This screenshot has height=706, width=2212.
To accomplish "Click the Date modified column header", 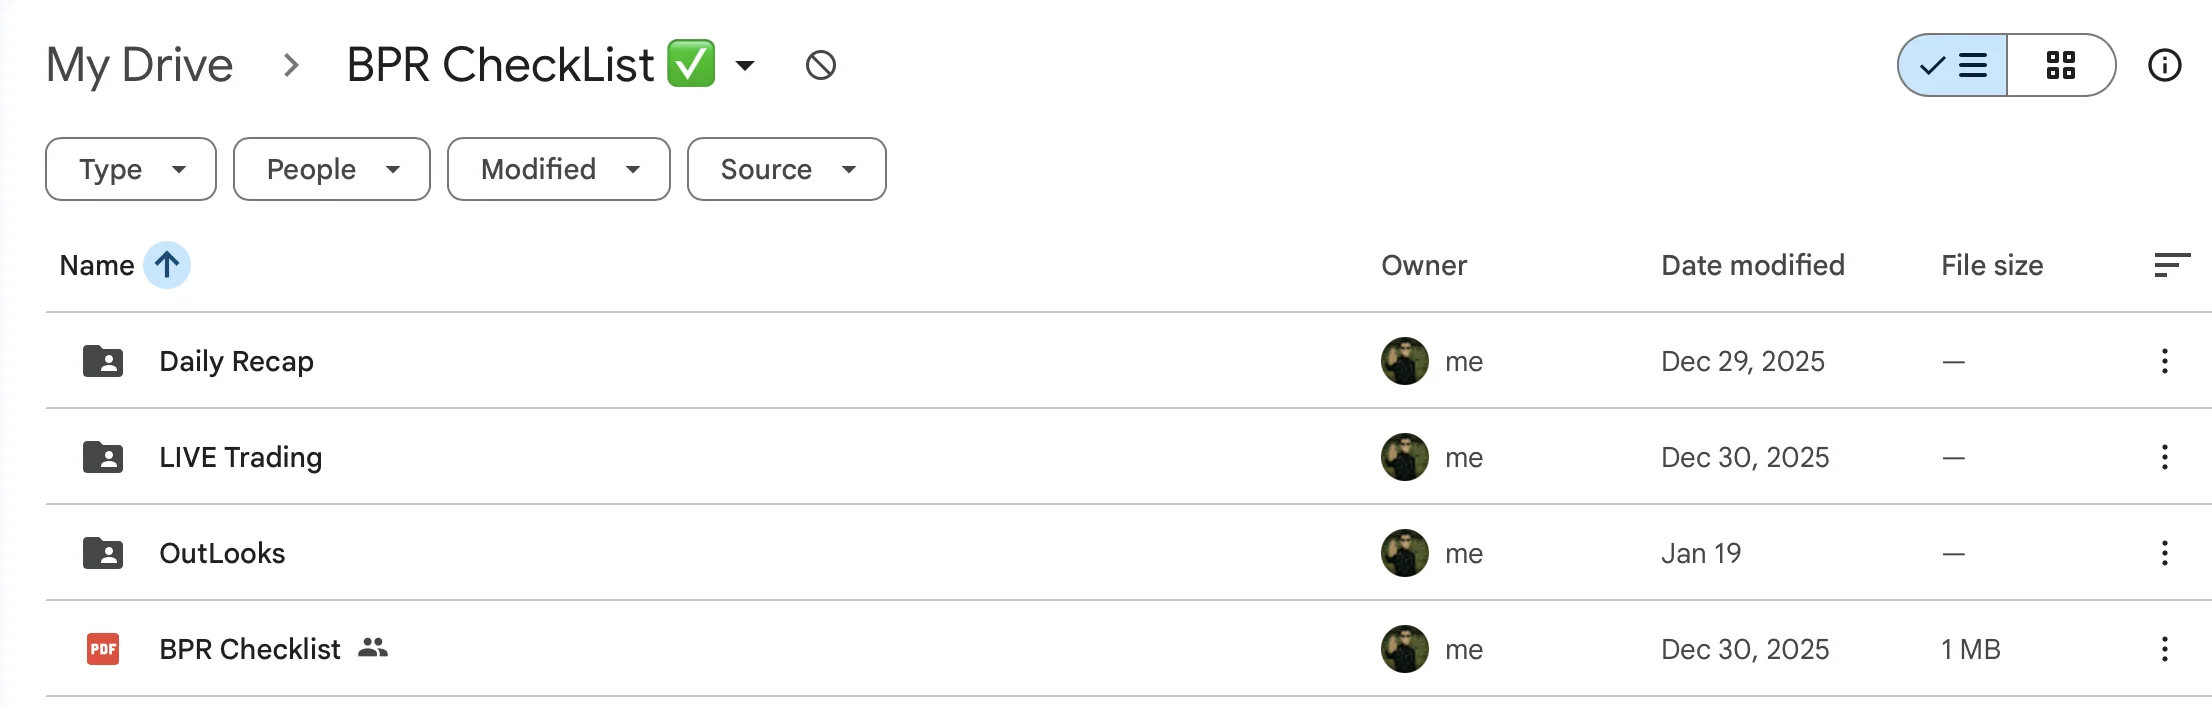I will [1752, 265].
